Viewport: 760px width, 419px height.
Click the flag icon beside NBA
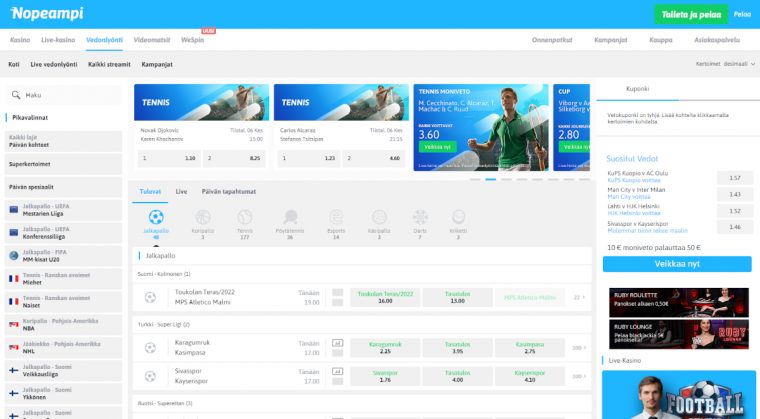(x=14, y=324)
